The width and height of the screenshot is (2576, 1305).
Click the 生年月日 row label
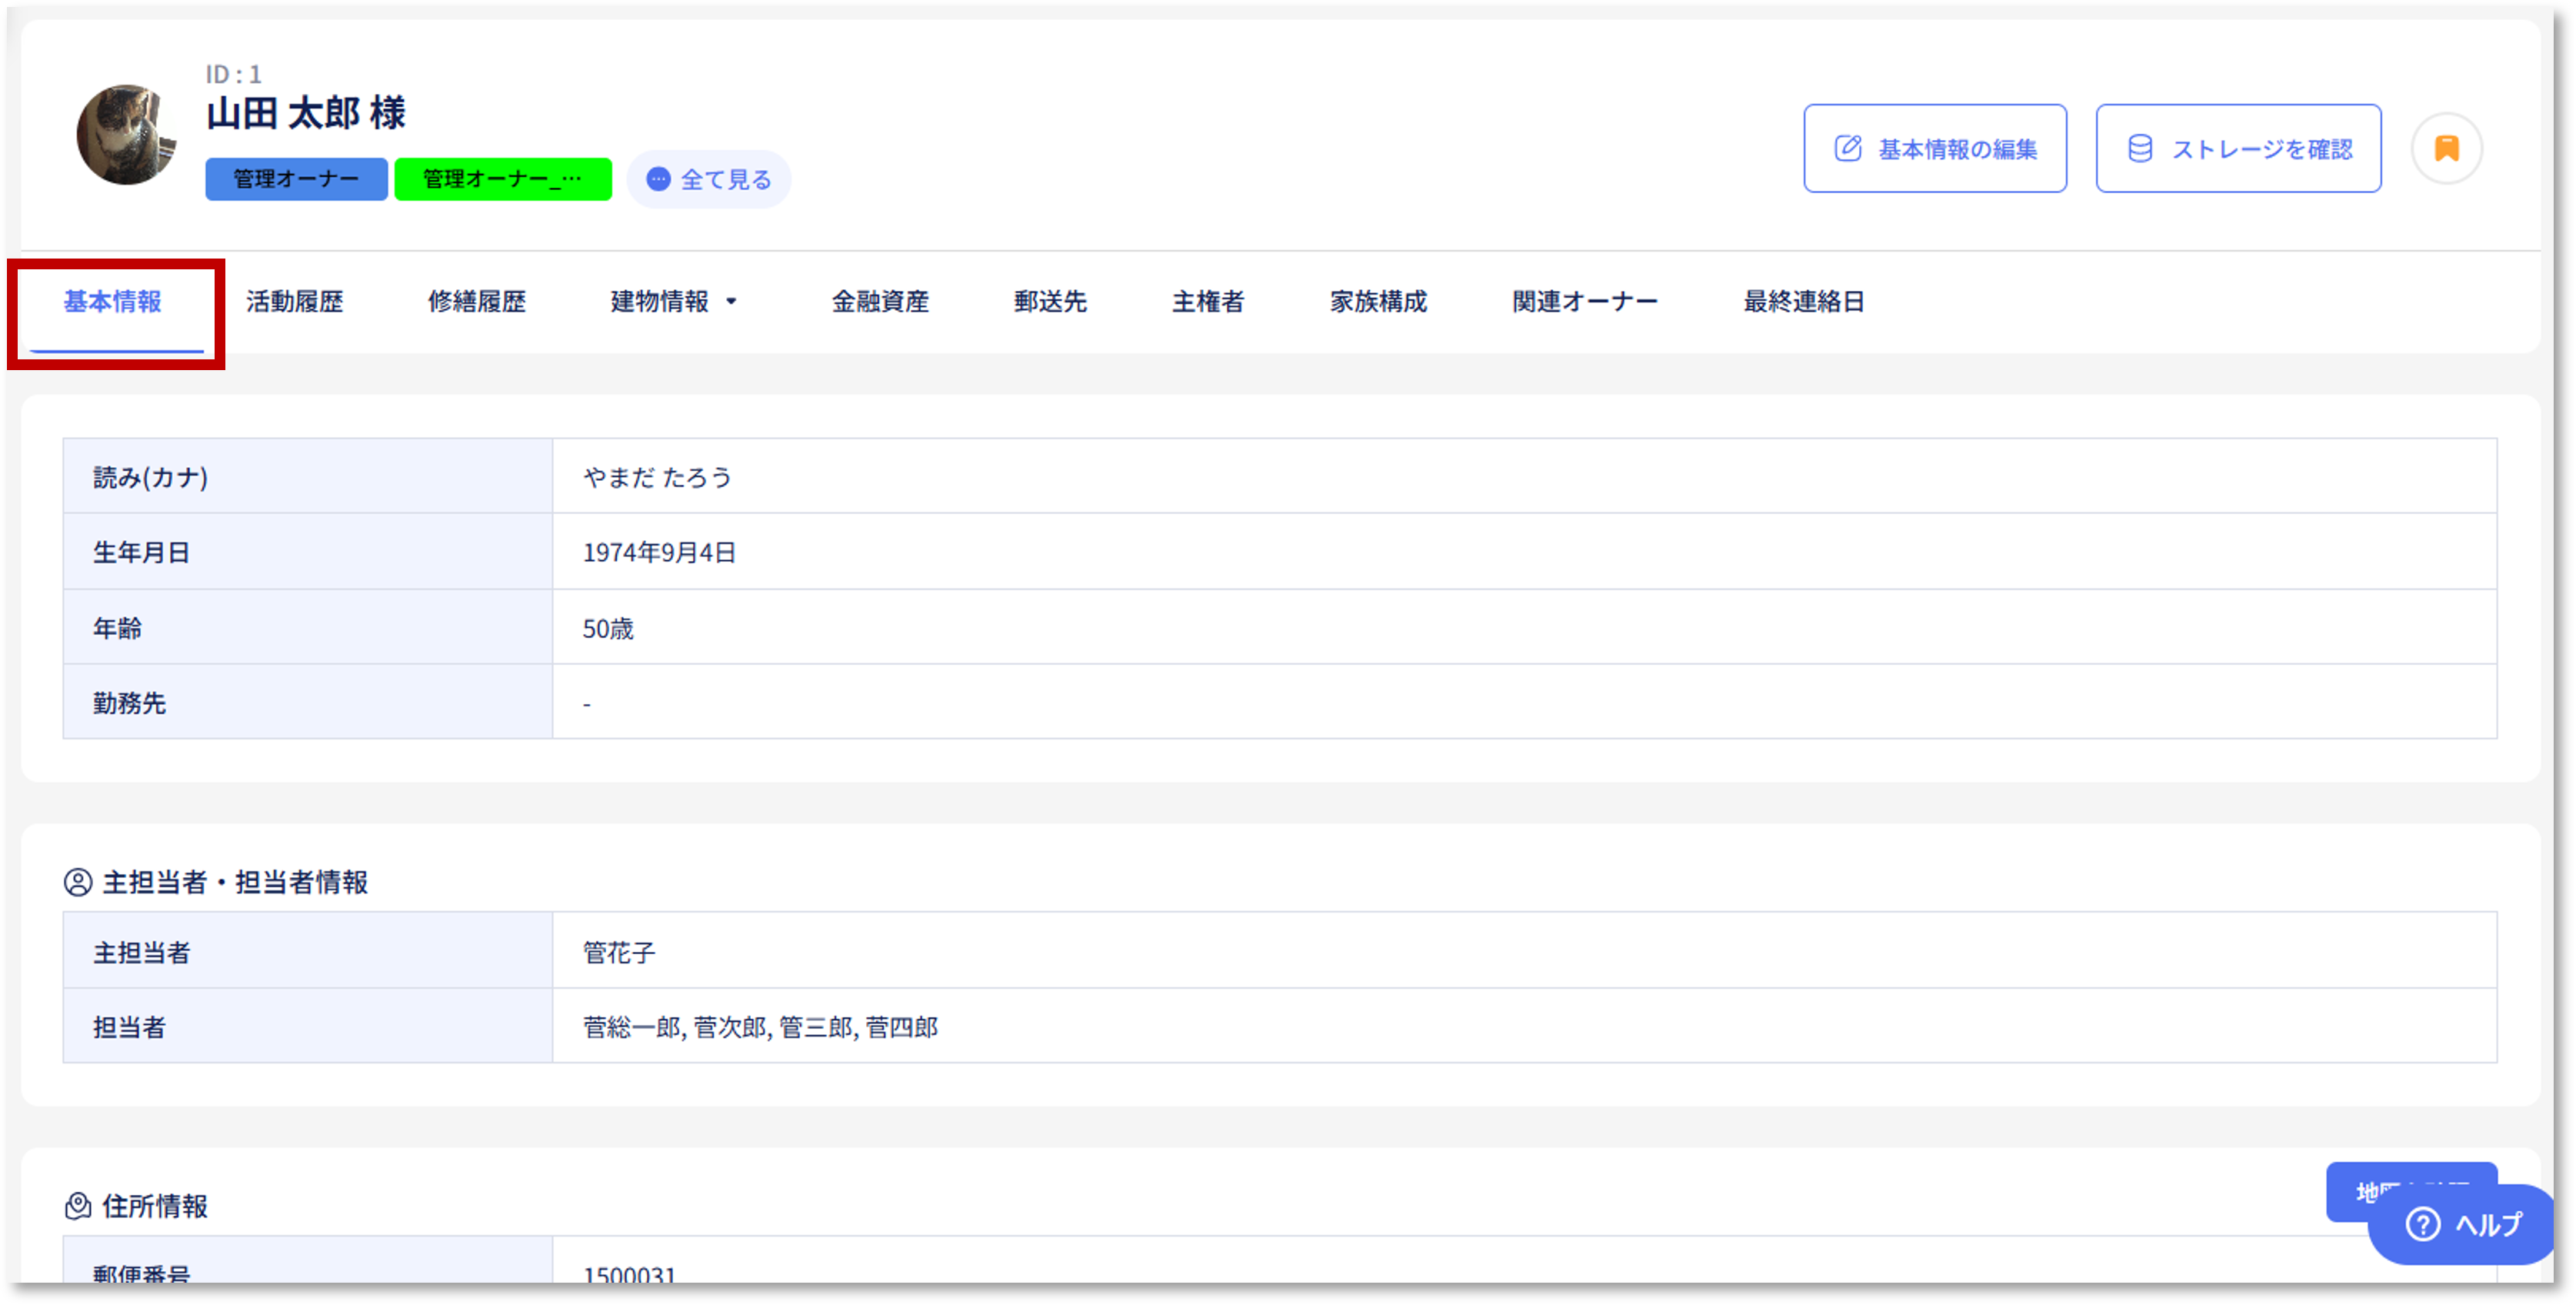pos(141,552)
